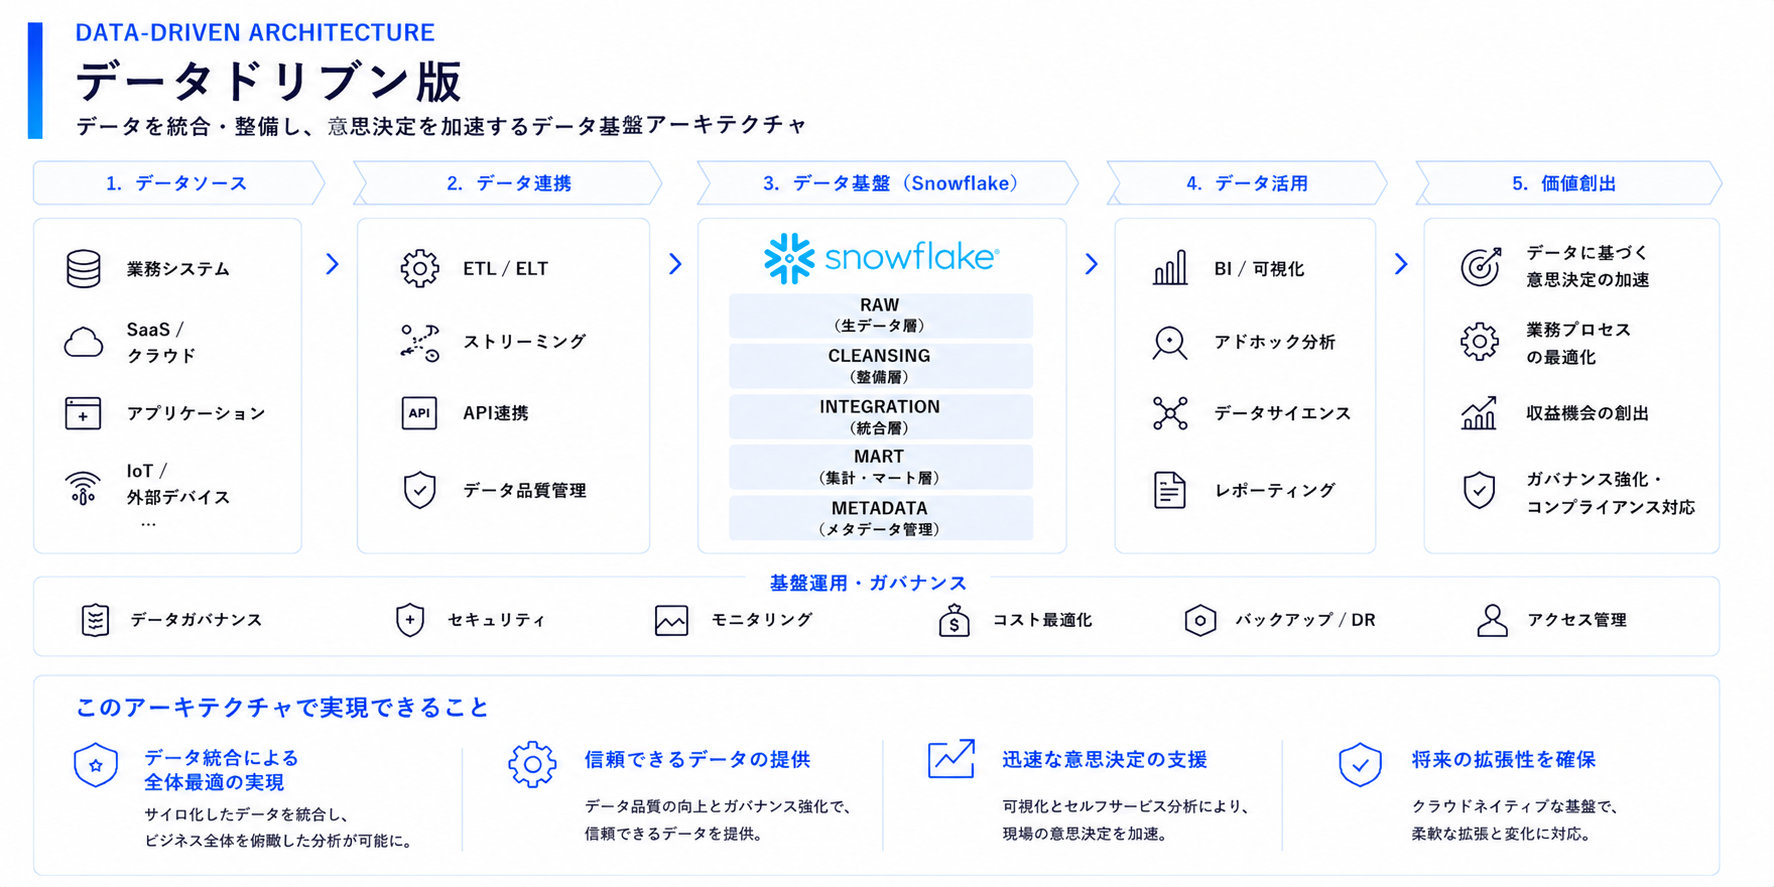Click the CLEANSING (整備層) layer block
Image resolution: width=1774 pixels, height=887 pixels.
pyautogui.click(x=880, y=366)
